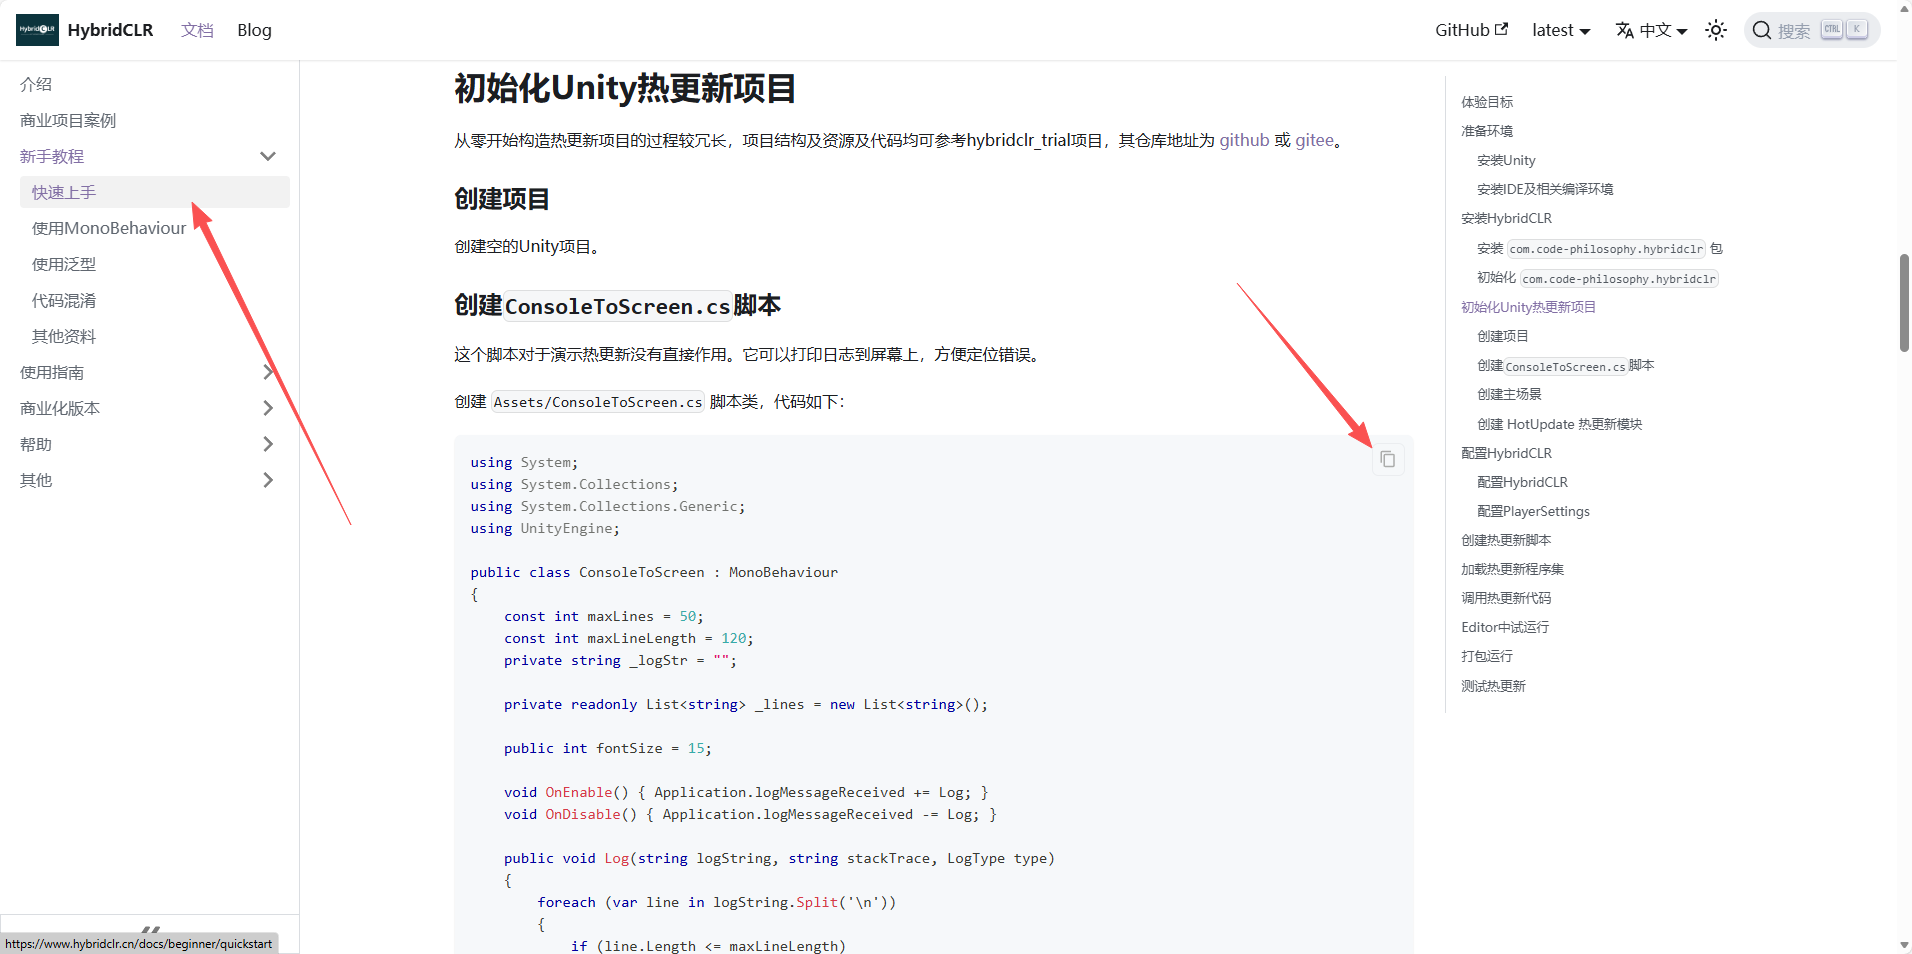Jump to 调用热更新代码 in contents
Image resolution: width=1912 pixels, height=954 pixels.
point(1506,598)
